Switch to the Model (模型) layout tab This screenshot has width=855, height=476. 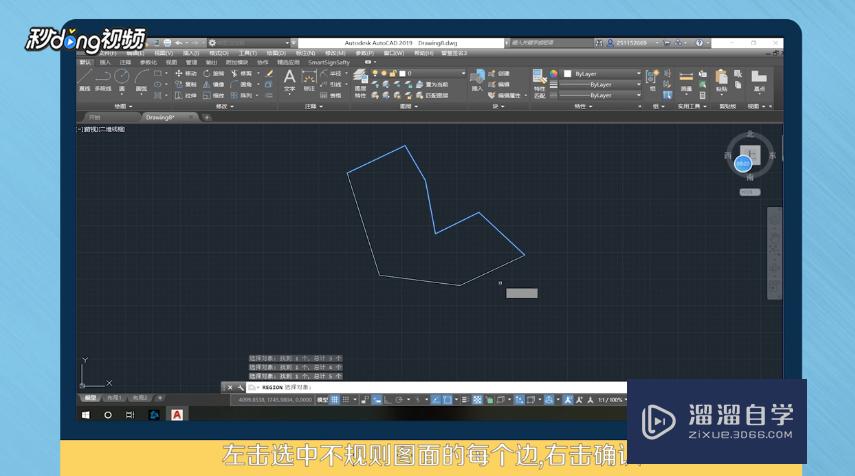click(91, 398)
